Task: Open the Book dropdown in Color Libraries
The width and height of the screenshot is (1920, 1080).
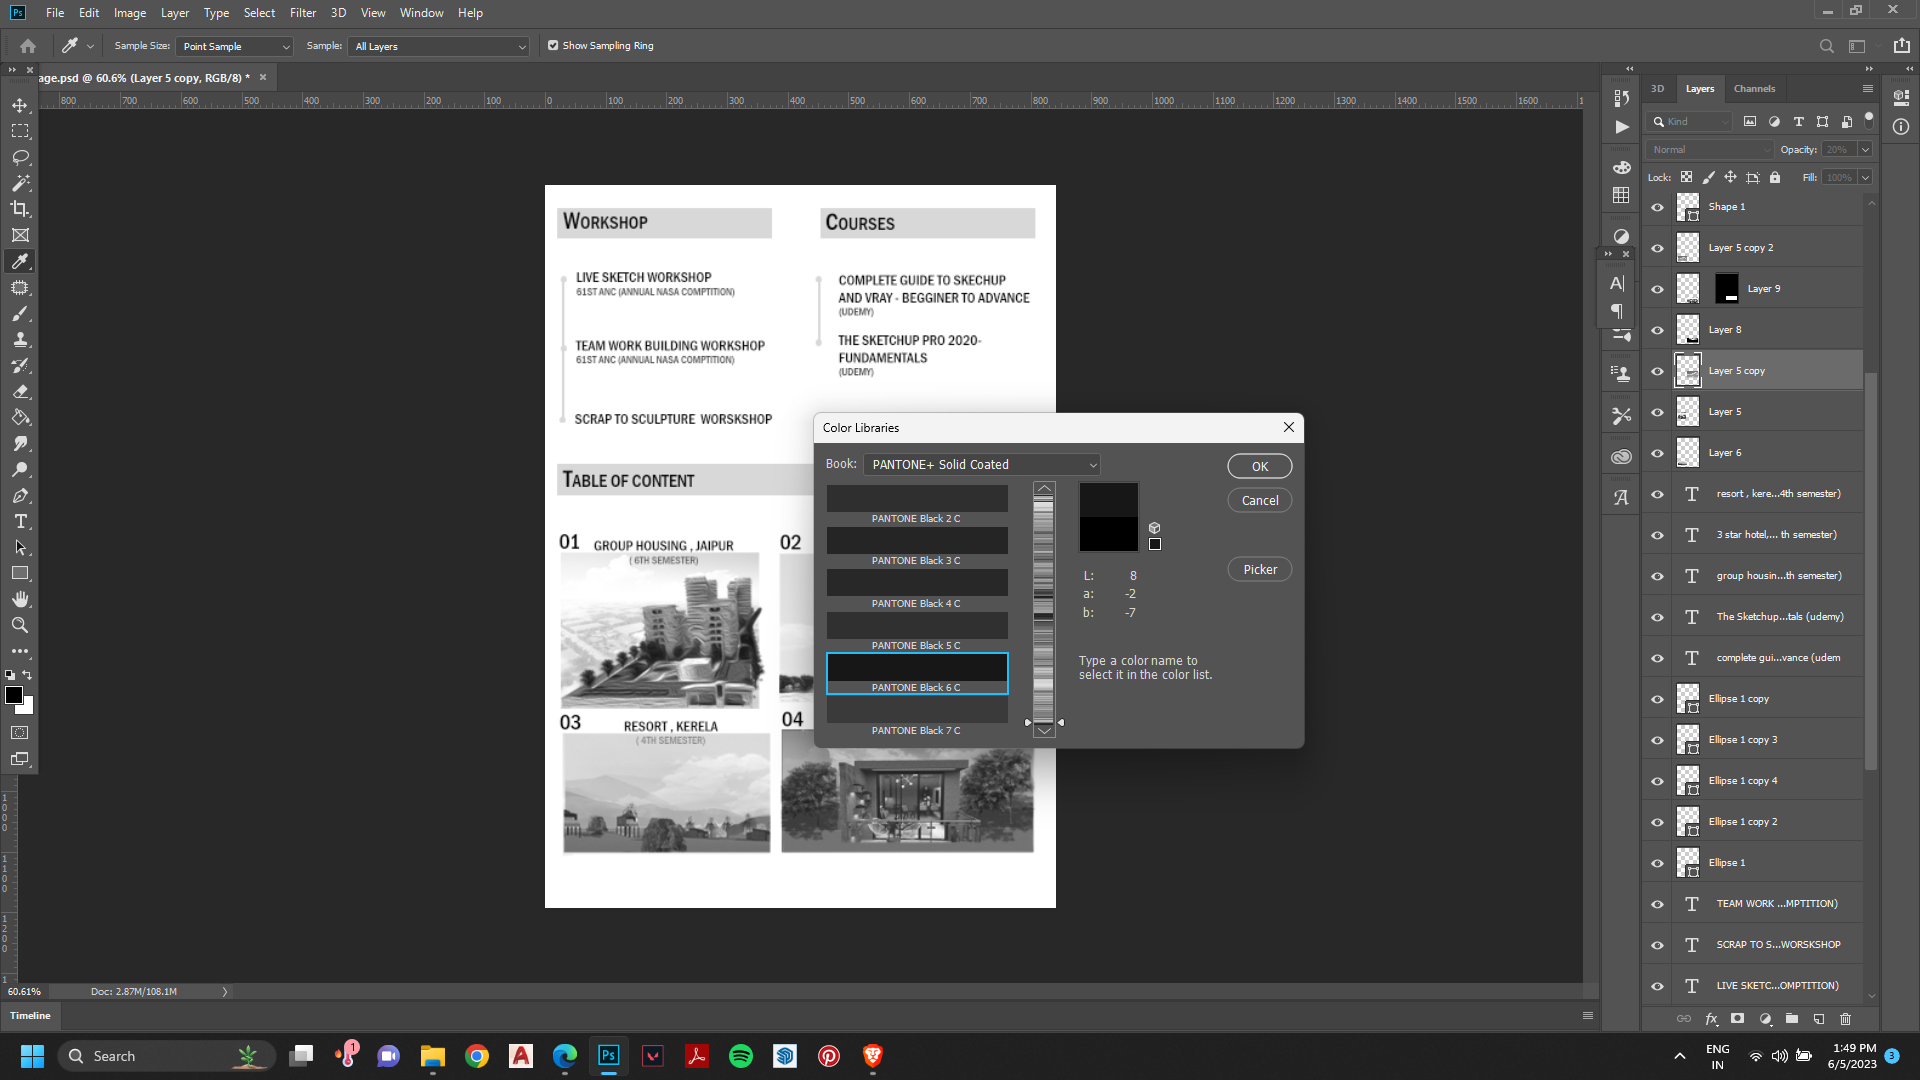Action: 981,464
